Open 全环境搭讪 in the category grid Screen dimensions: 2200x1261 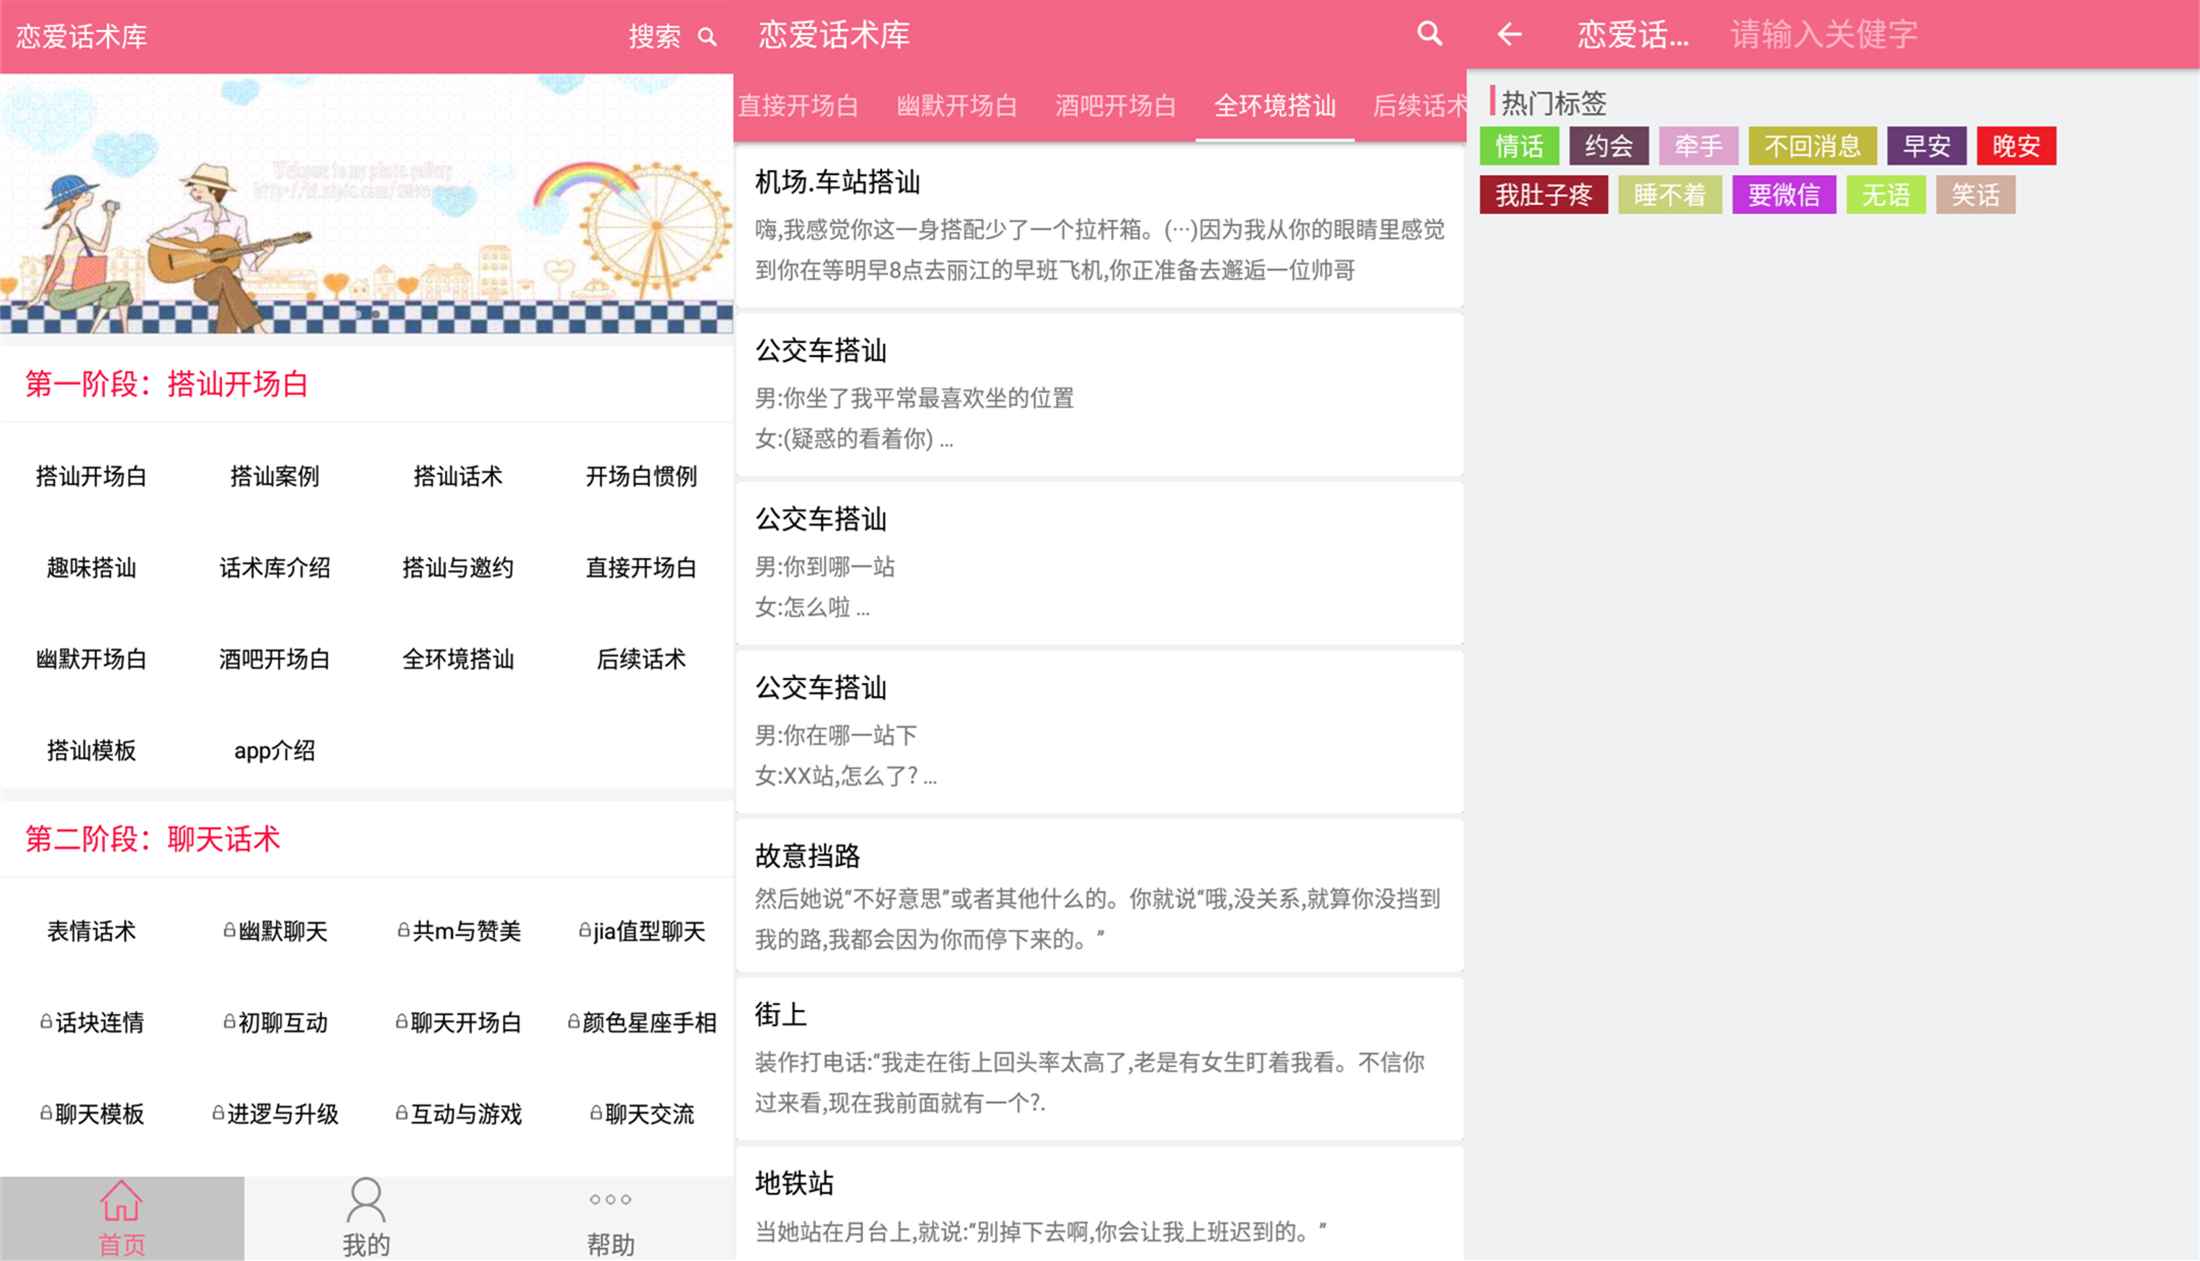click(458, 659)
